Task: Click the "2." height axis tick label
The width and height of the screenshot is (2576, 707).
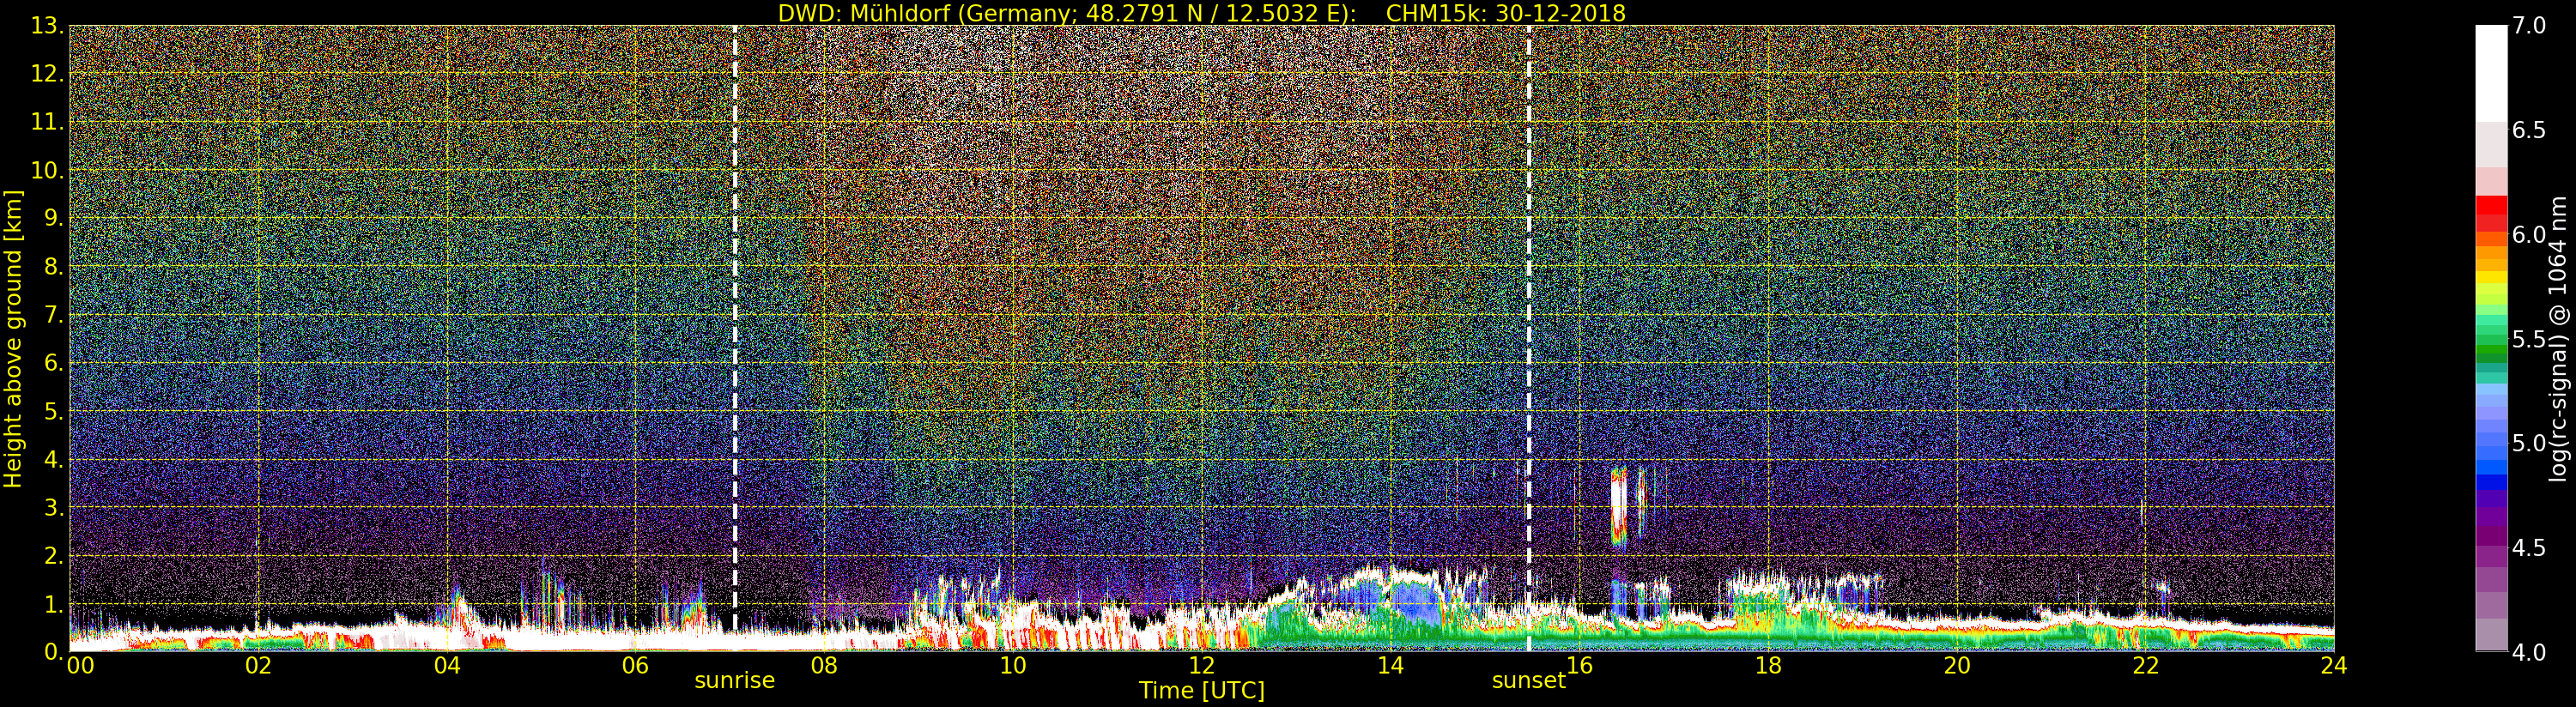Action: click(x=53, y=555)
